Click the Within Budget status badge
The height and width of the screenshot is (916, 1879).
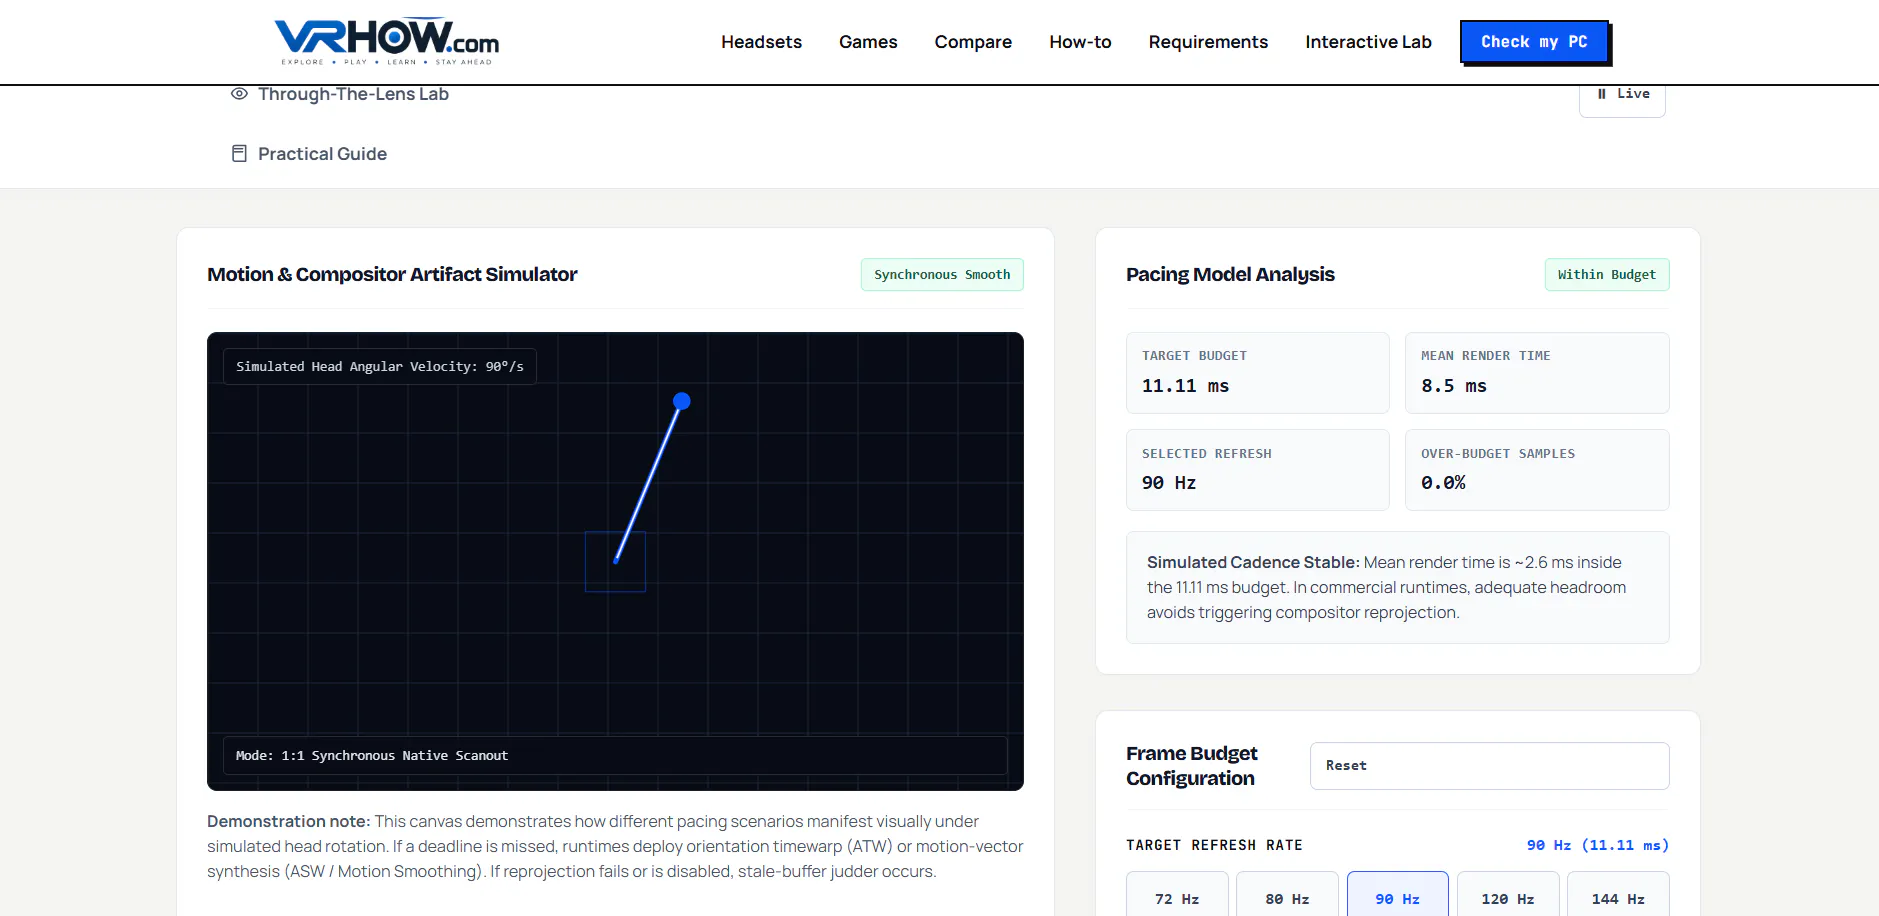(1606, 275)
